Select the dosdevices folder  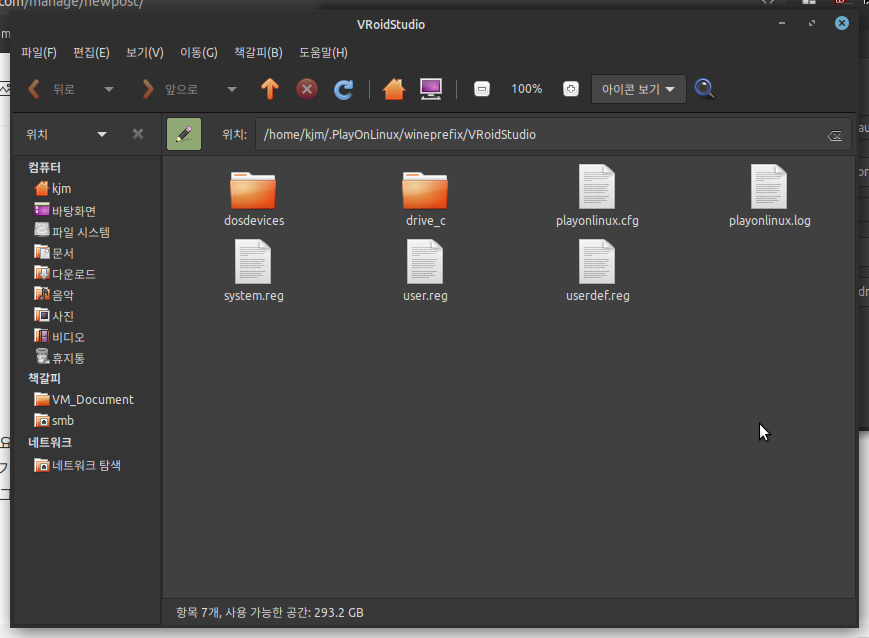[x=253, y=198]
